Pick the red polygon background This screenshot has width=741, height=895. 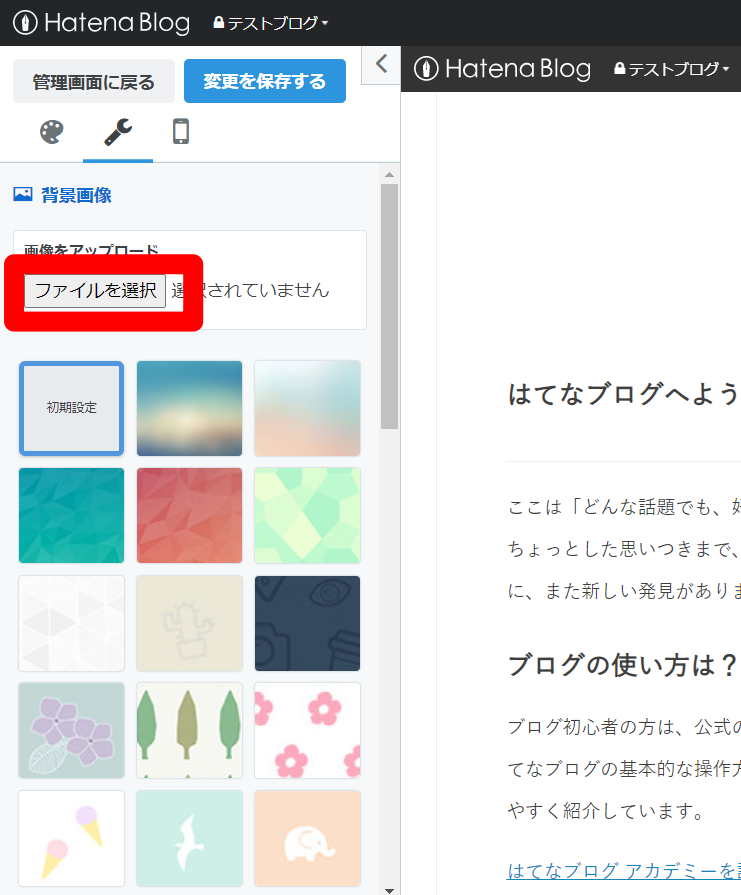[190, 515]
